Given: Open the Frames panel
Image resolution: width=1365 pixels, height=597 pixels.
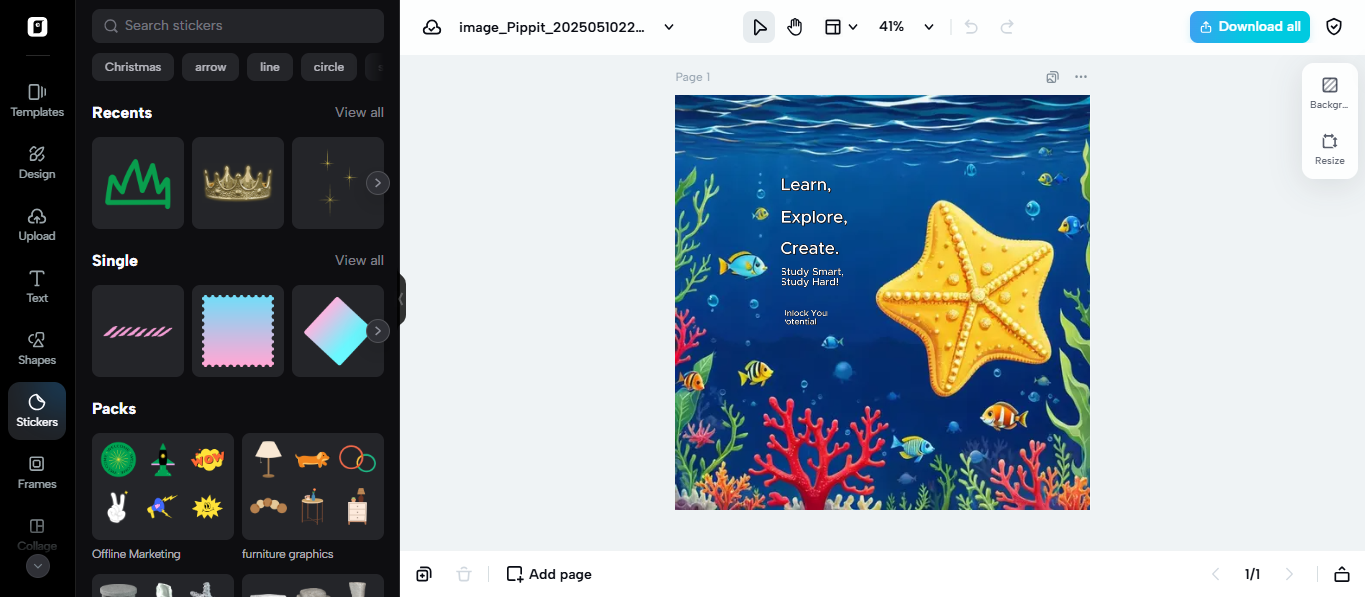Looking at the screenshot, I should click(36, 472).
